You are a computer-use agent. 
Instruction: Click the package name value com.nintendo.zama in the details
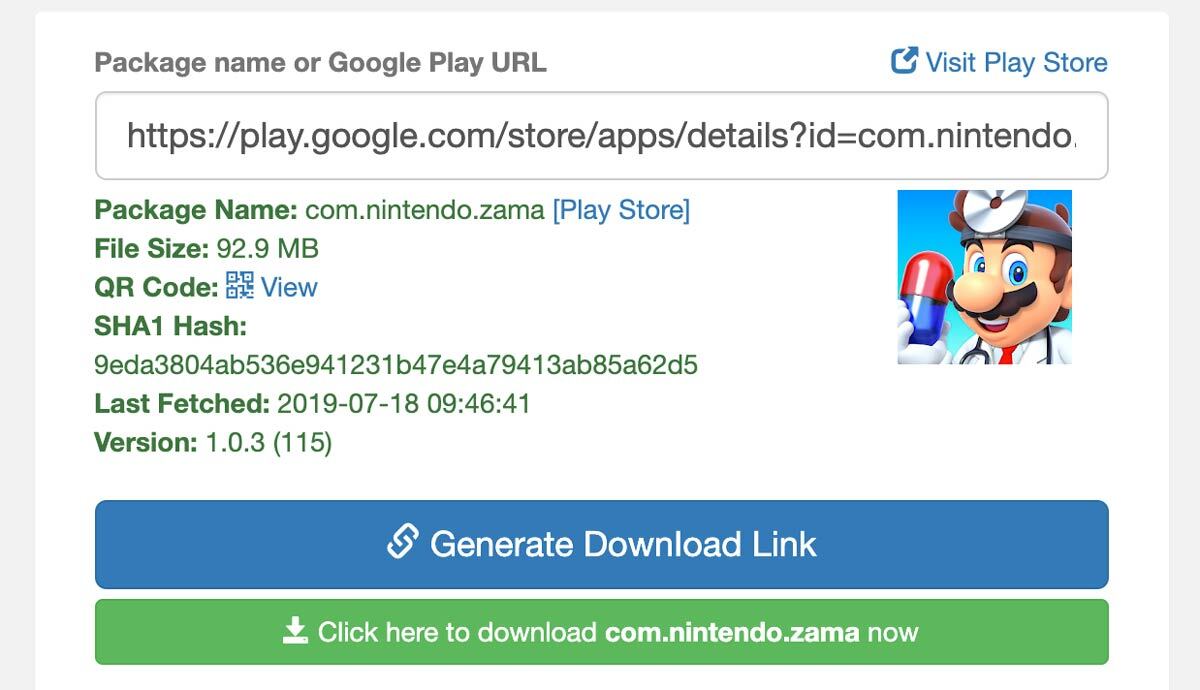click(425, 210)
